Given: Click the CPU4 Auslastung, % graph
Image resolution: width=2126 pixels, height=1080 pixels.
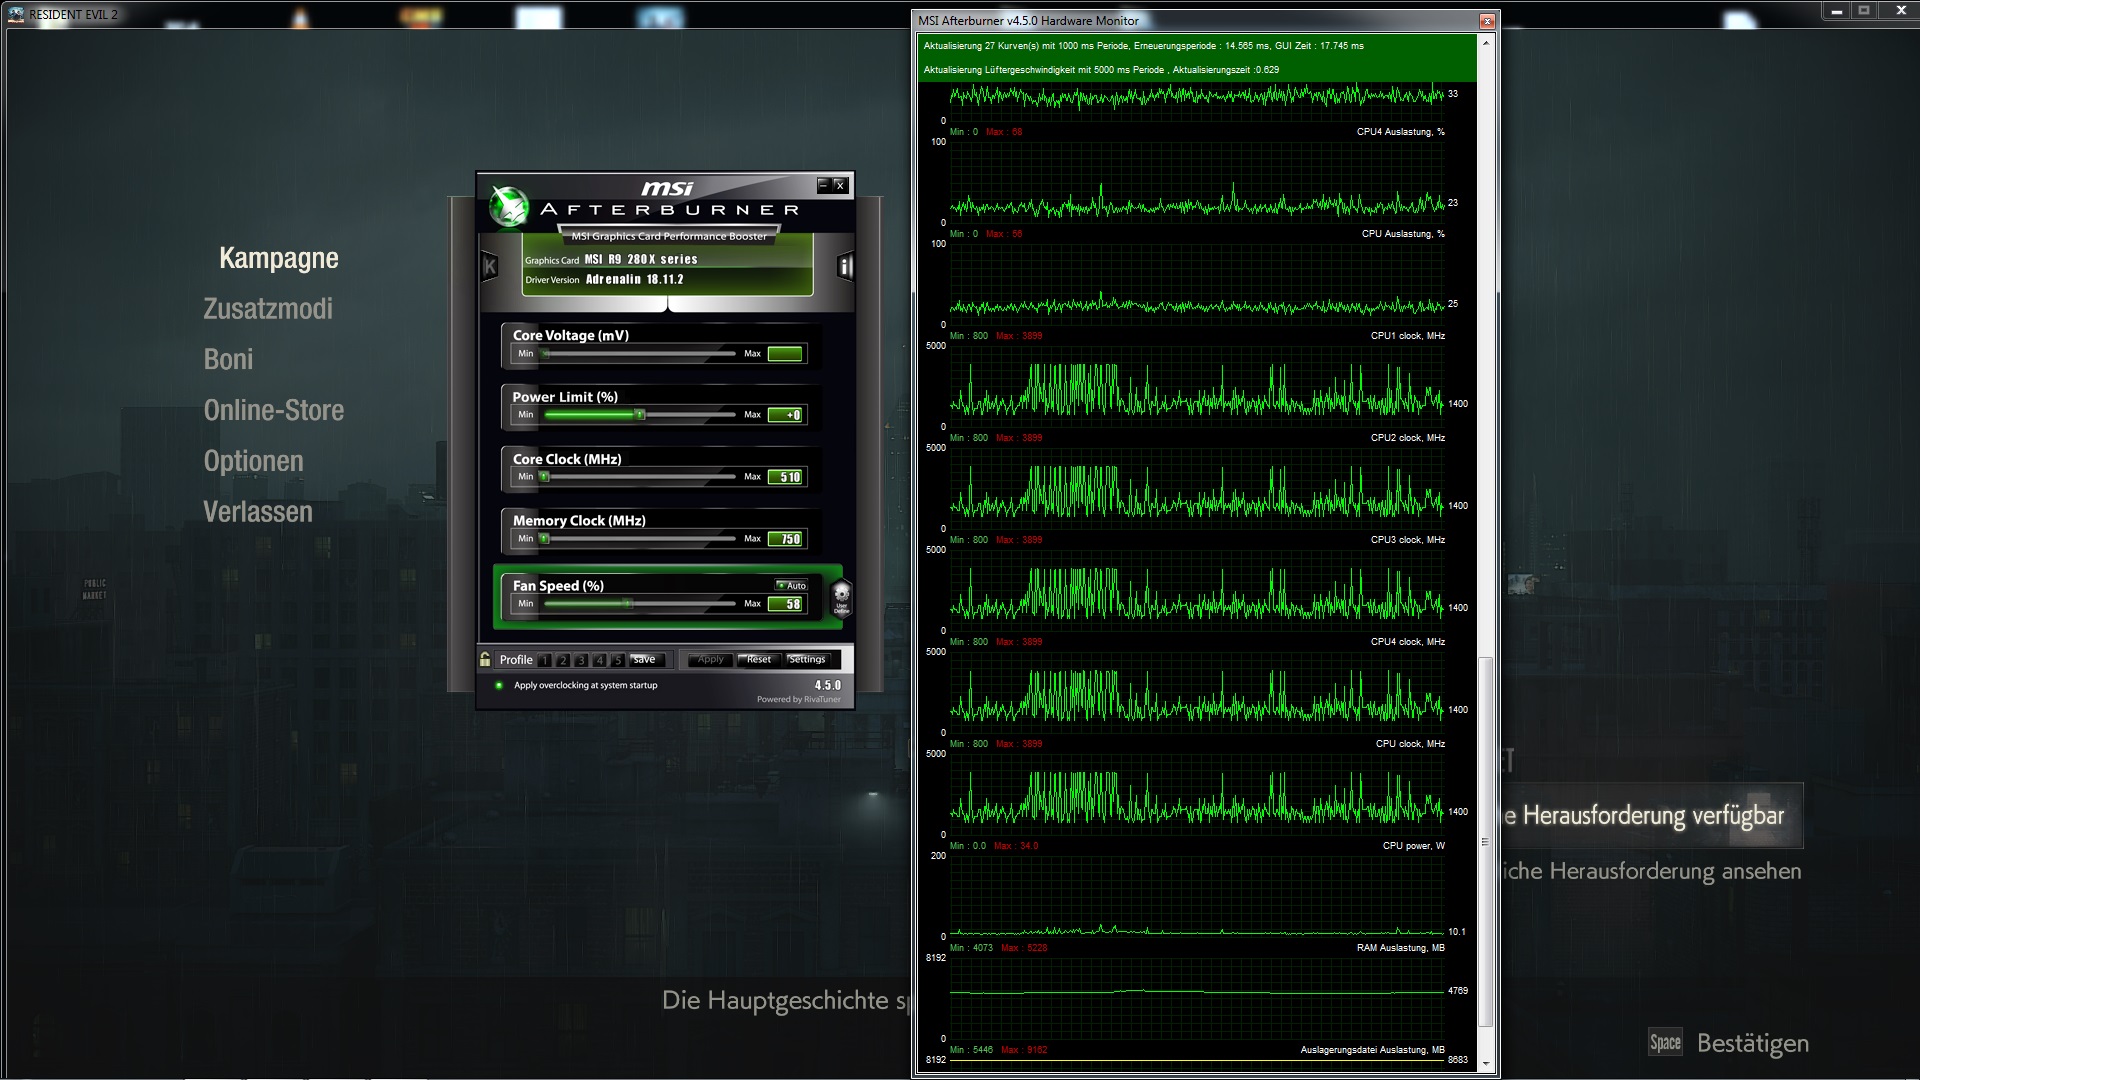Looking at the screenshot, I should click(1196, 183).
